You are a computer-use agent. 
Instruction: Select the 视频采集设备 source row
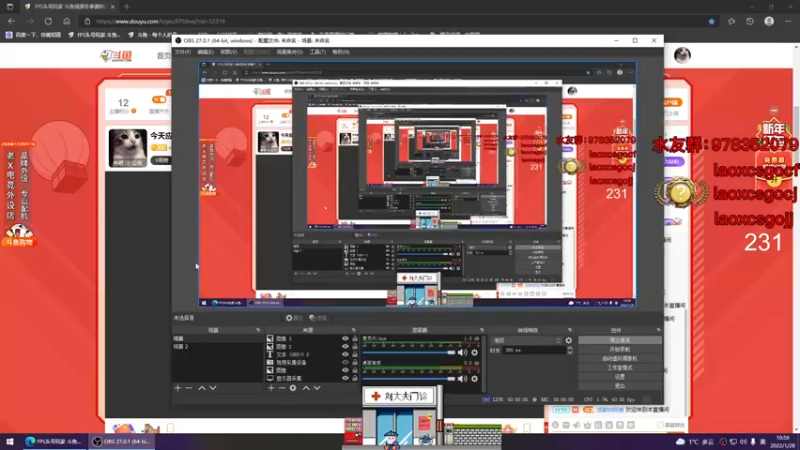point(311,362)
